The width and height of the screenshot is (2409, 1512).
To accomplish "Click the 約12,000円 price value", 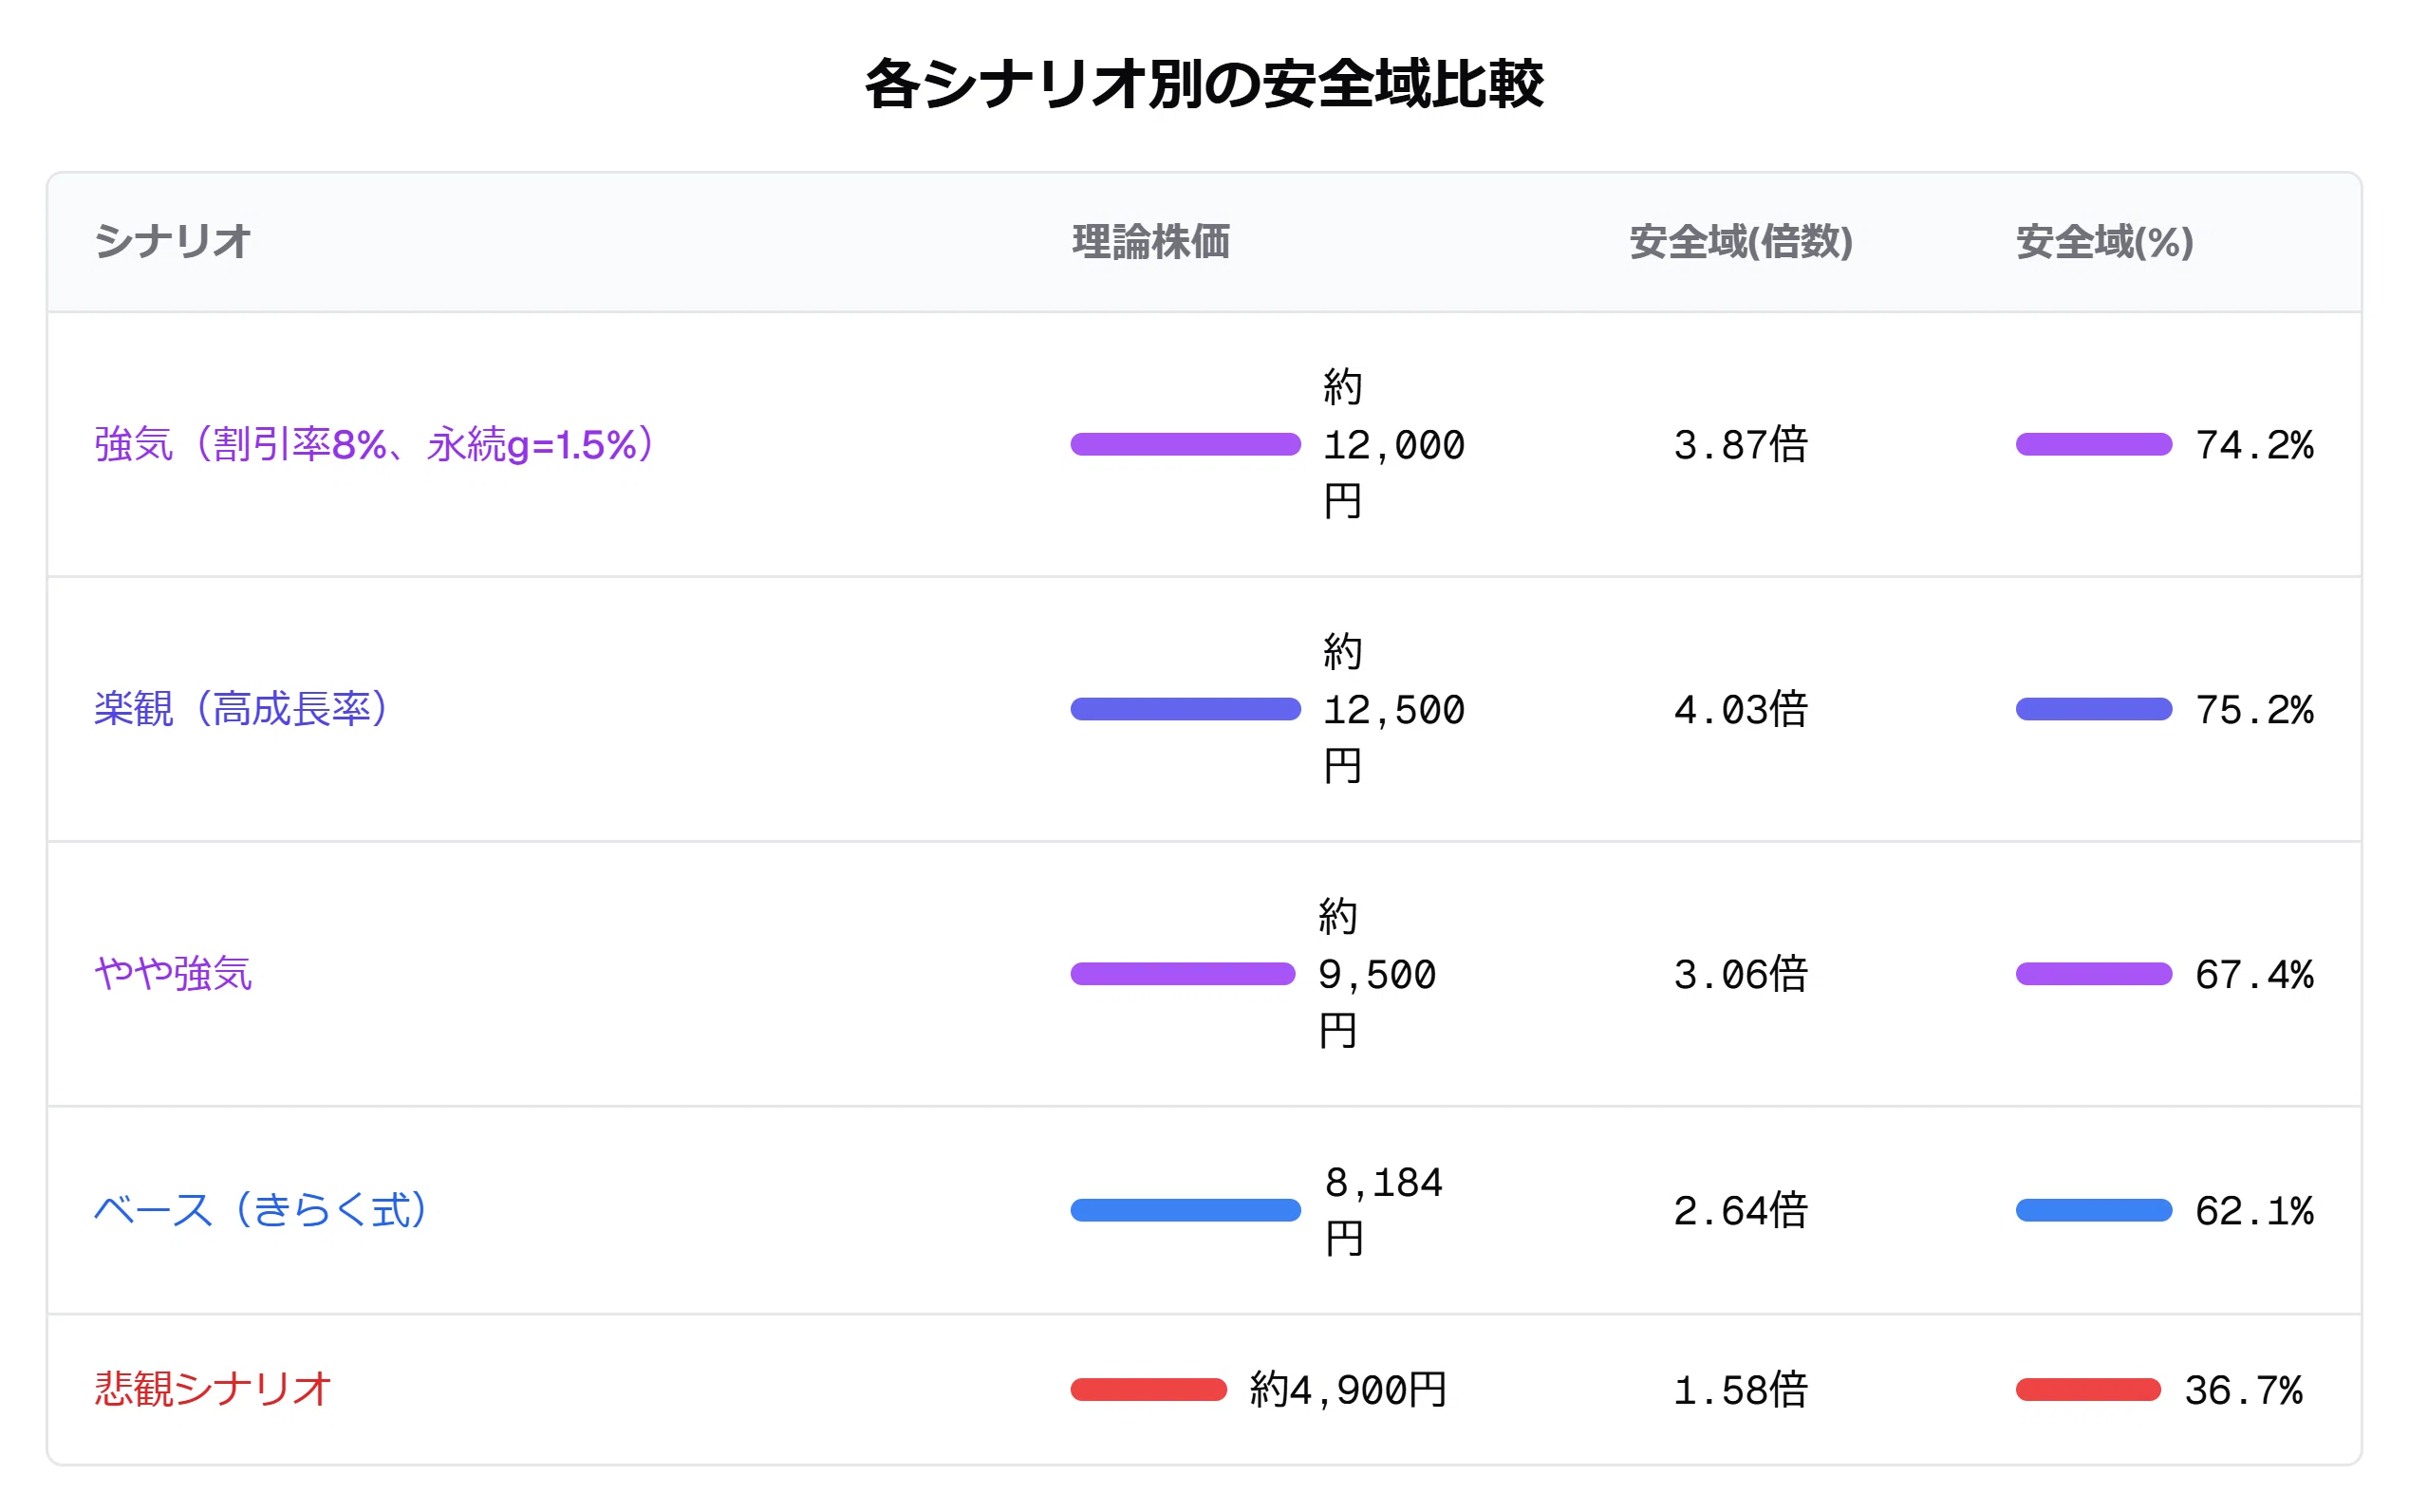I will point(1394,444).
